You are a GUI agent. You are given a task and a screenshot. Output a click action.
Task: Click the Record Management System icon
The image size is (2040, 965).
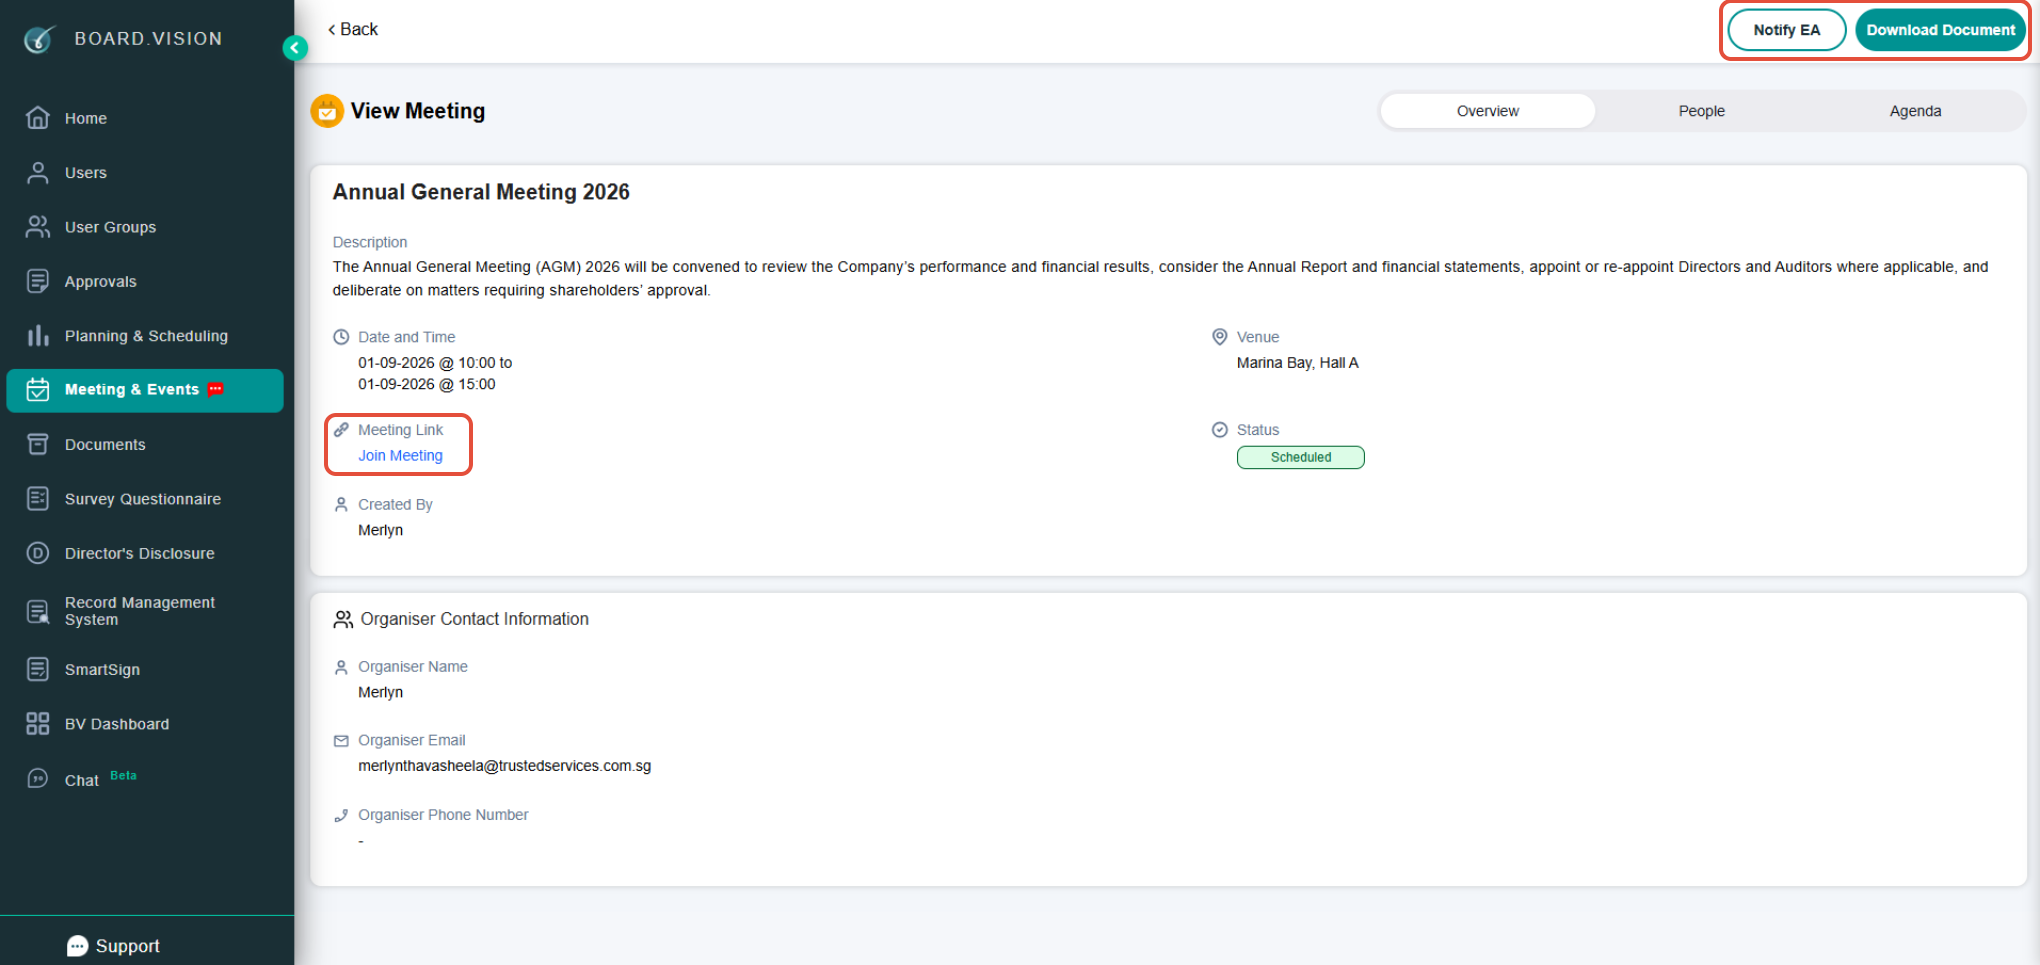click(38, 611)
